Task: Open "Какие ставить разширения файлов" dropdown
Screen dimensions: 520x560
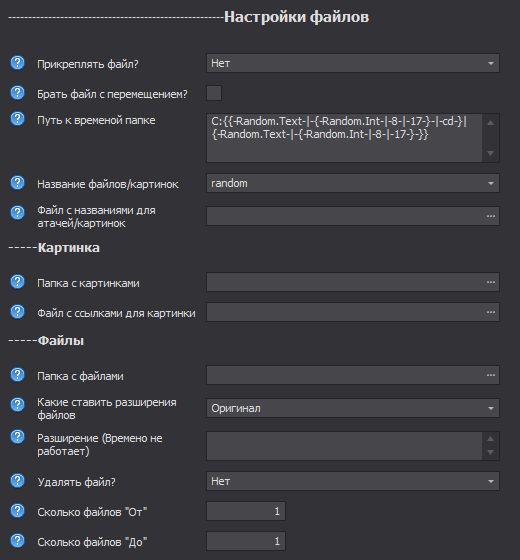Action: 353,408
